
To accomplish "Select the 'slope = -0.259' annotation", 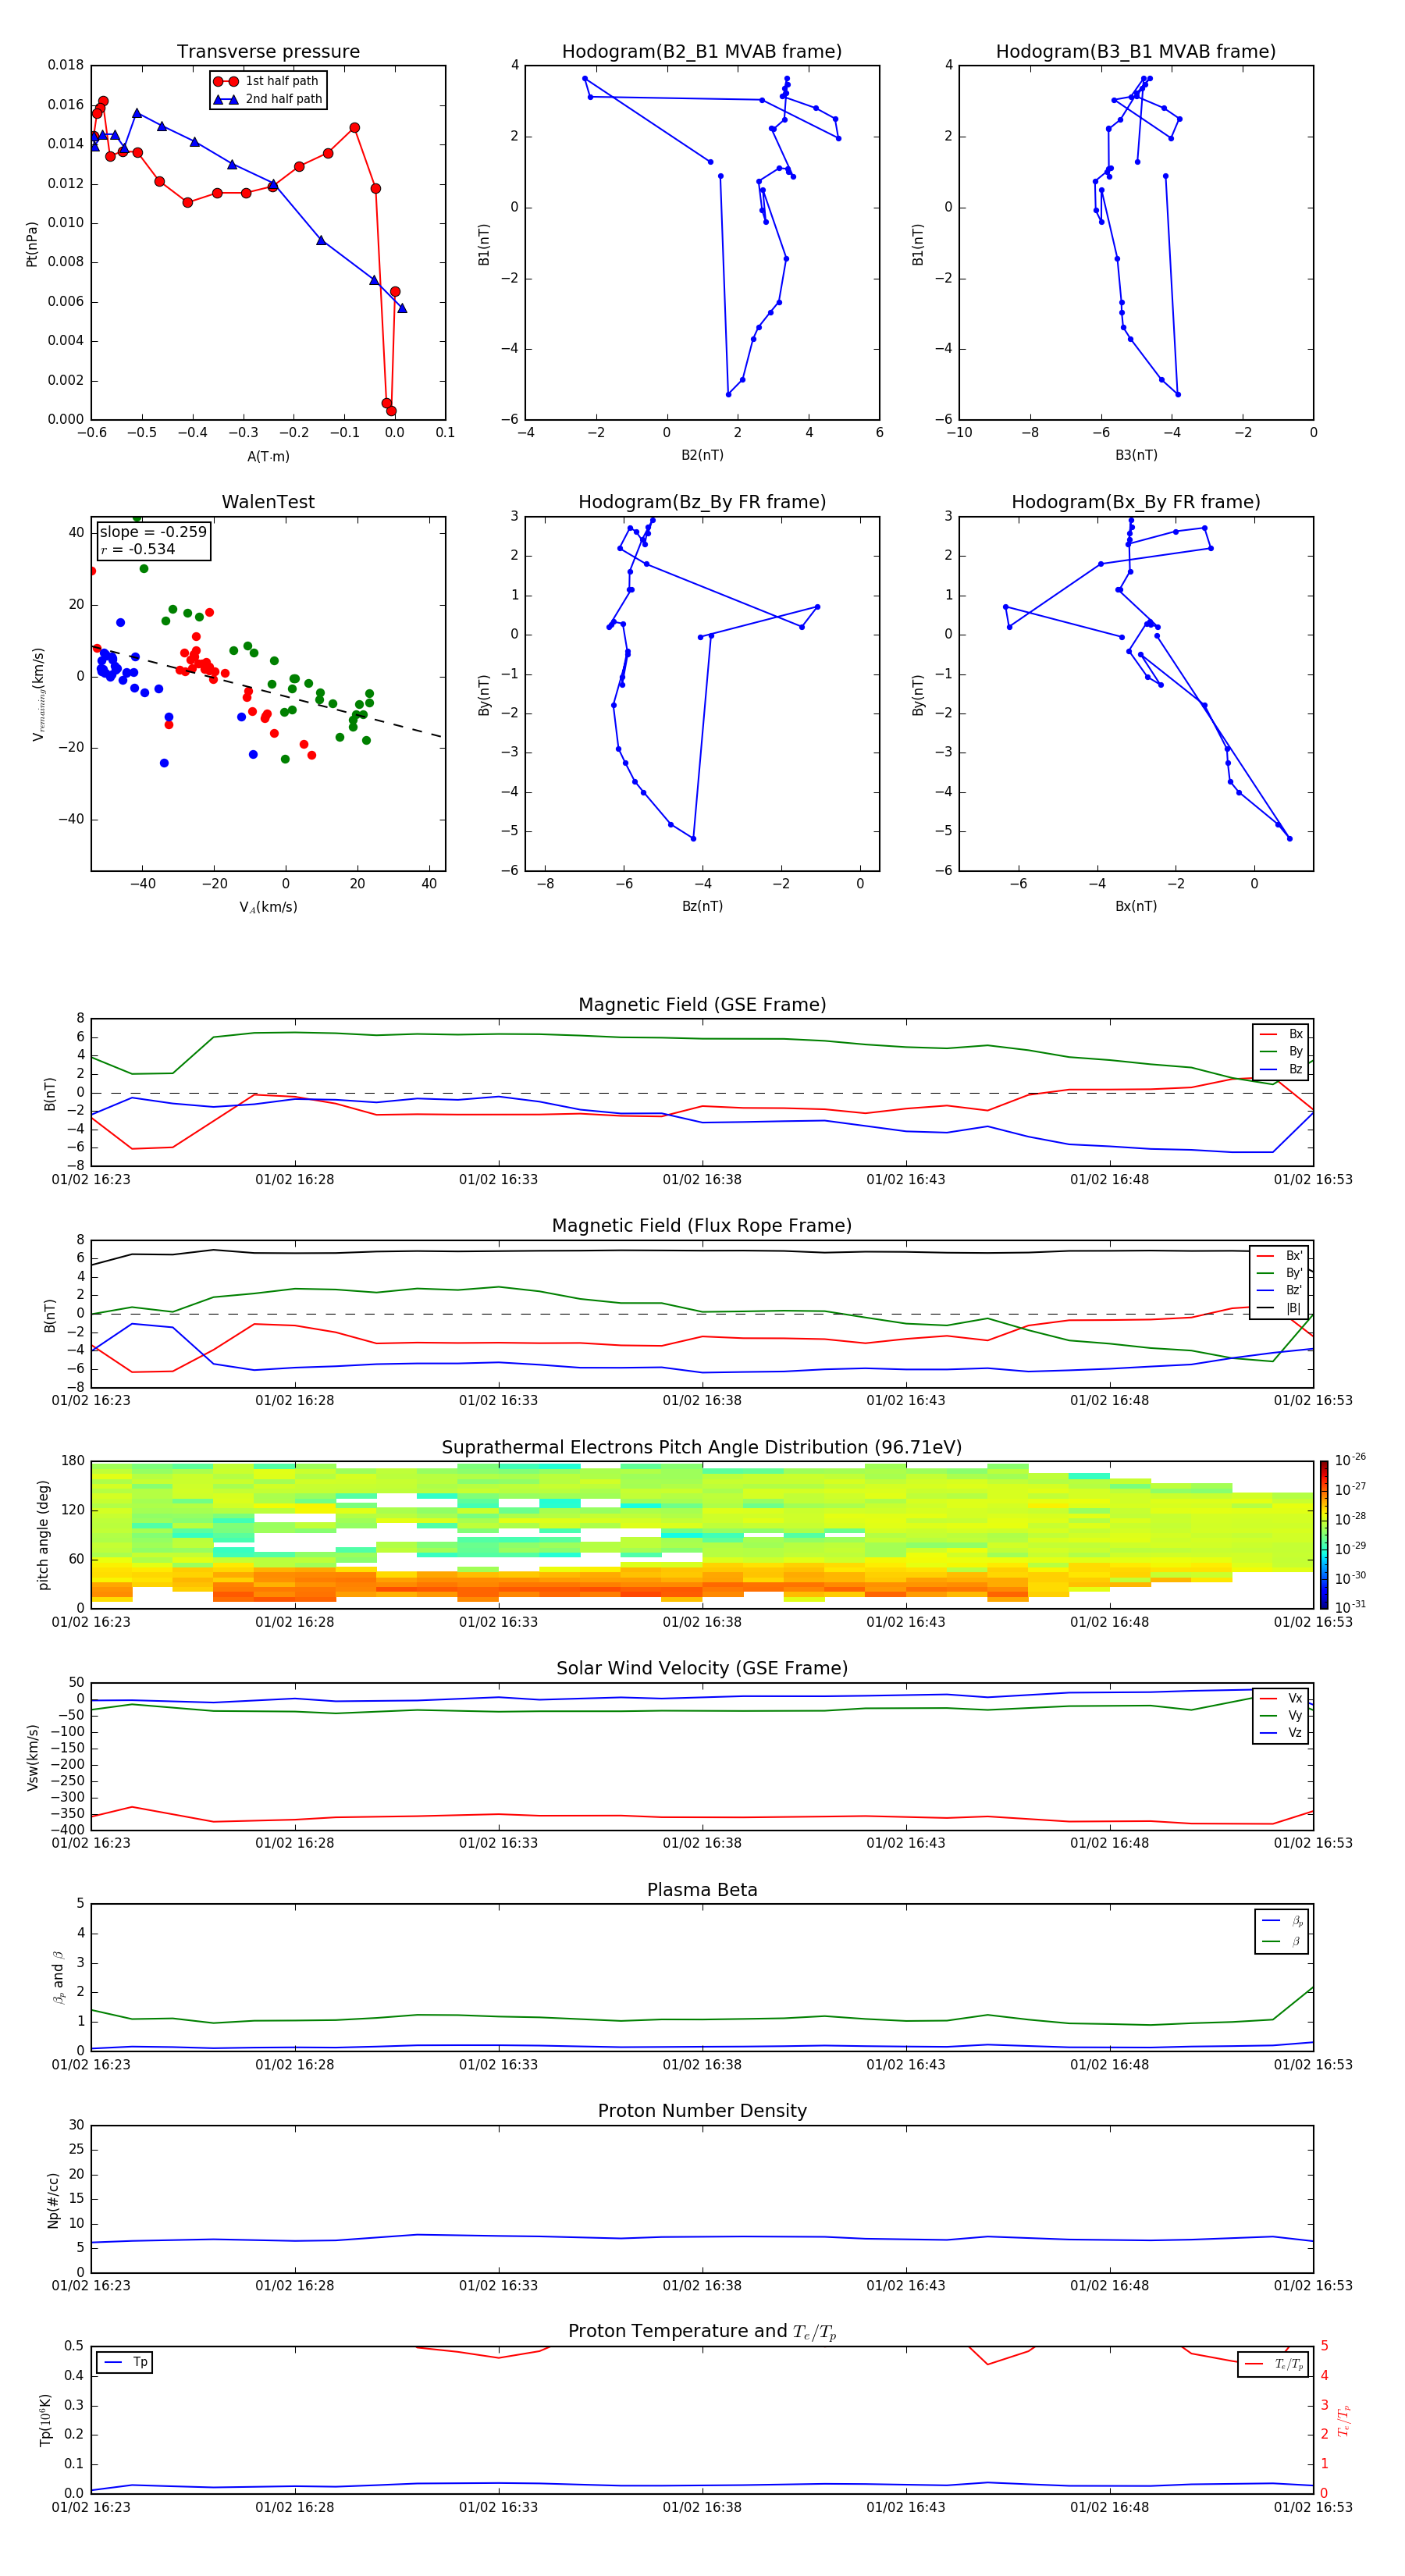I will [x=153, y=532].
